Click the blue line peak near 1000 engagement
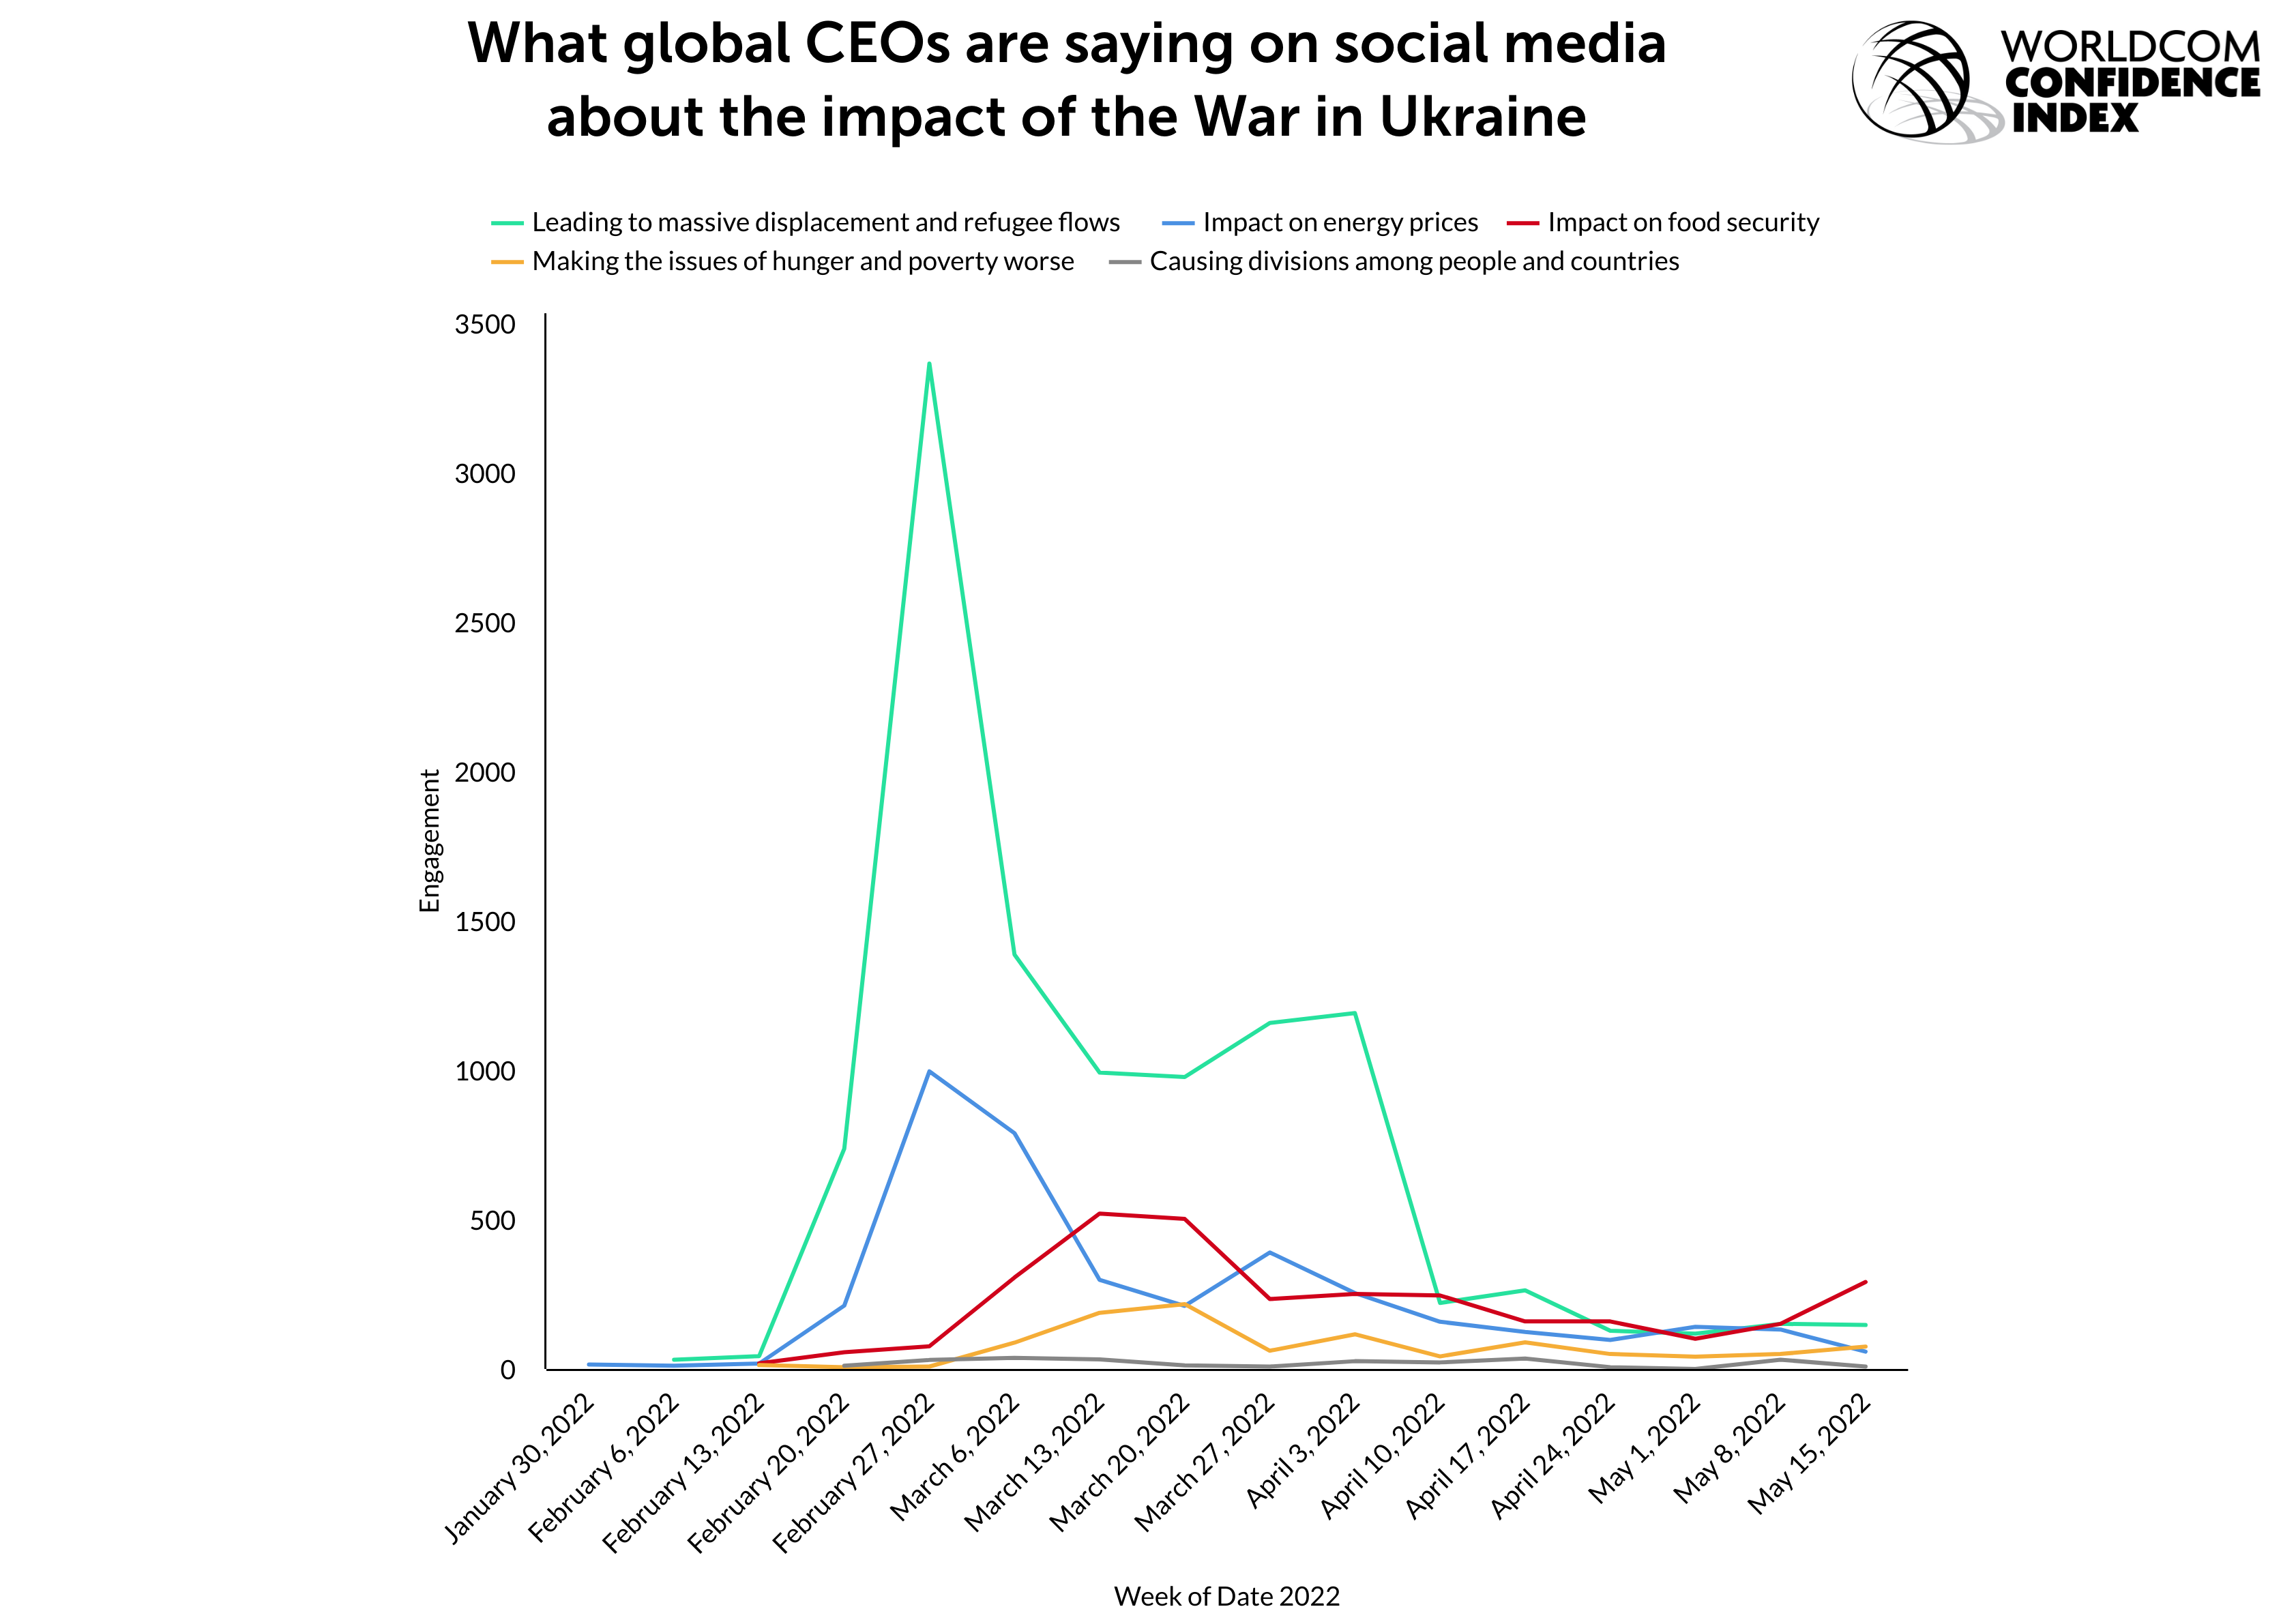 tap(929, 1071)
